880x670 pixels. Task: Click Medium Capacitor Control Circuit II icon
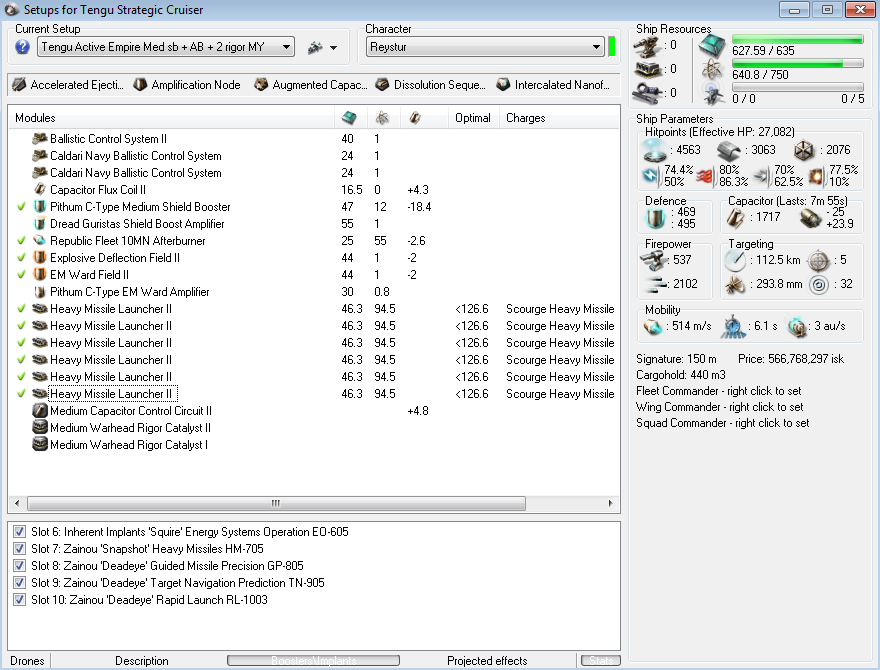click(40, 411)
